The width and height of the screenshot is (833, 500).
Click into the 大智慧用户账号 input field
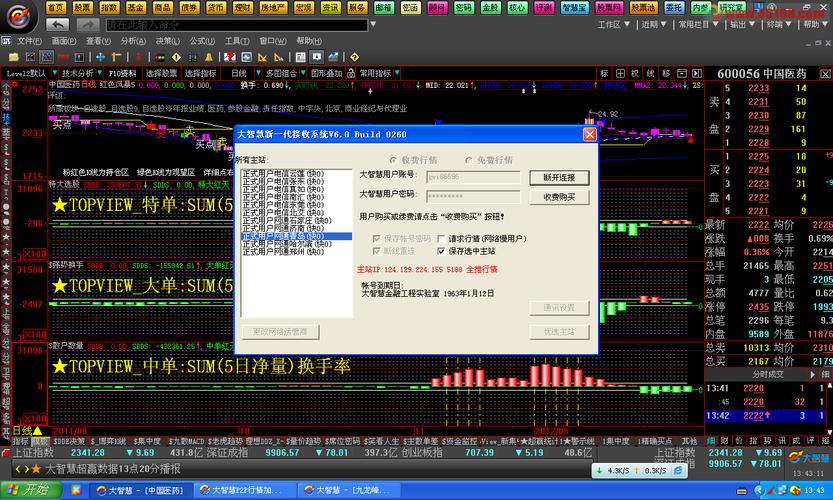tap(473, 177)
